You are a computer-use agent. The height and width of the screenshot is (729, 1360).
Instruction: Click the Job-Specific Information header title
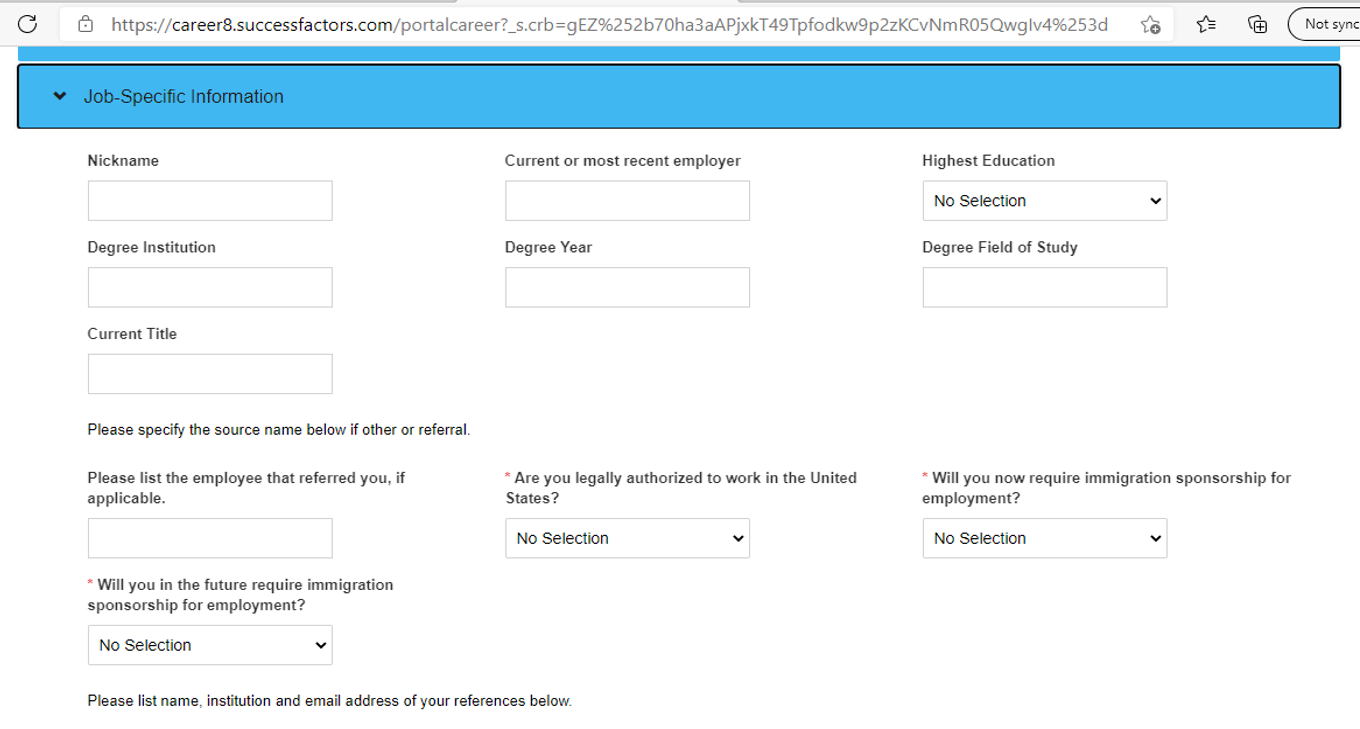(183, 97)
